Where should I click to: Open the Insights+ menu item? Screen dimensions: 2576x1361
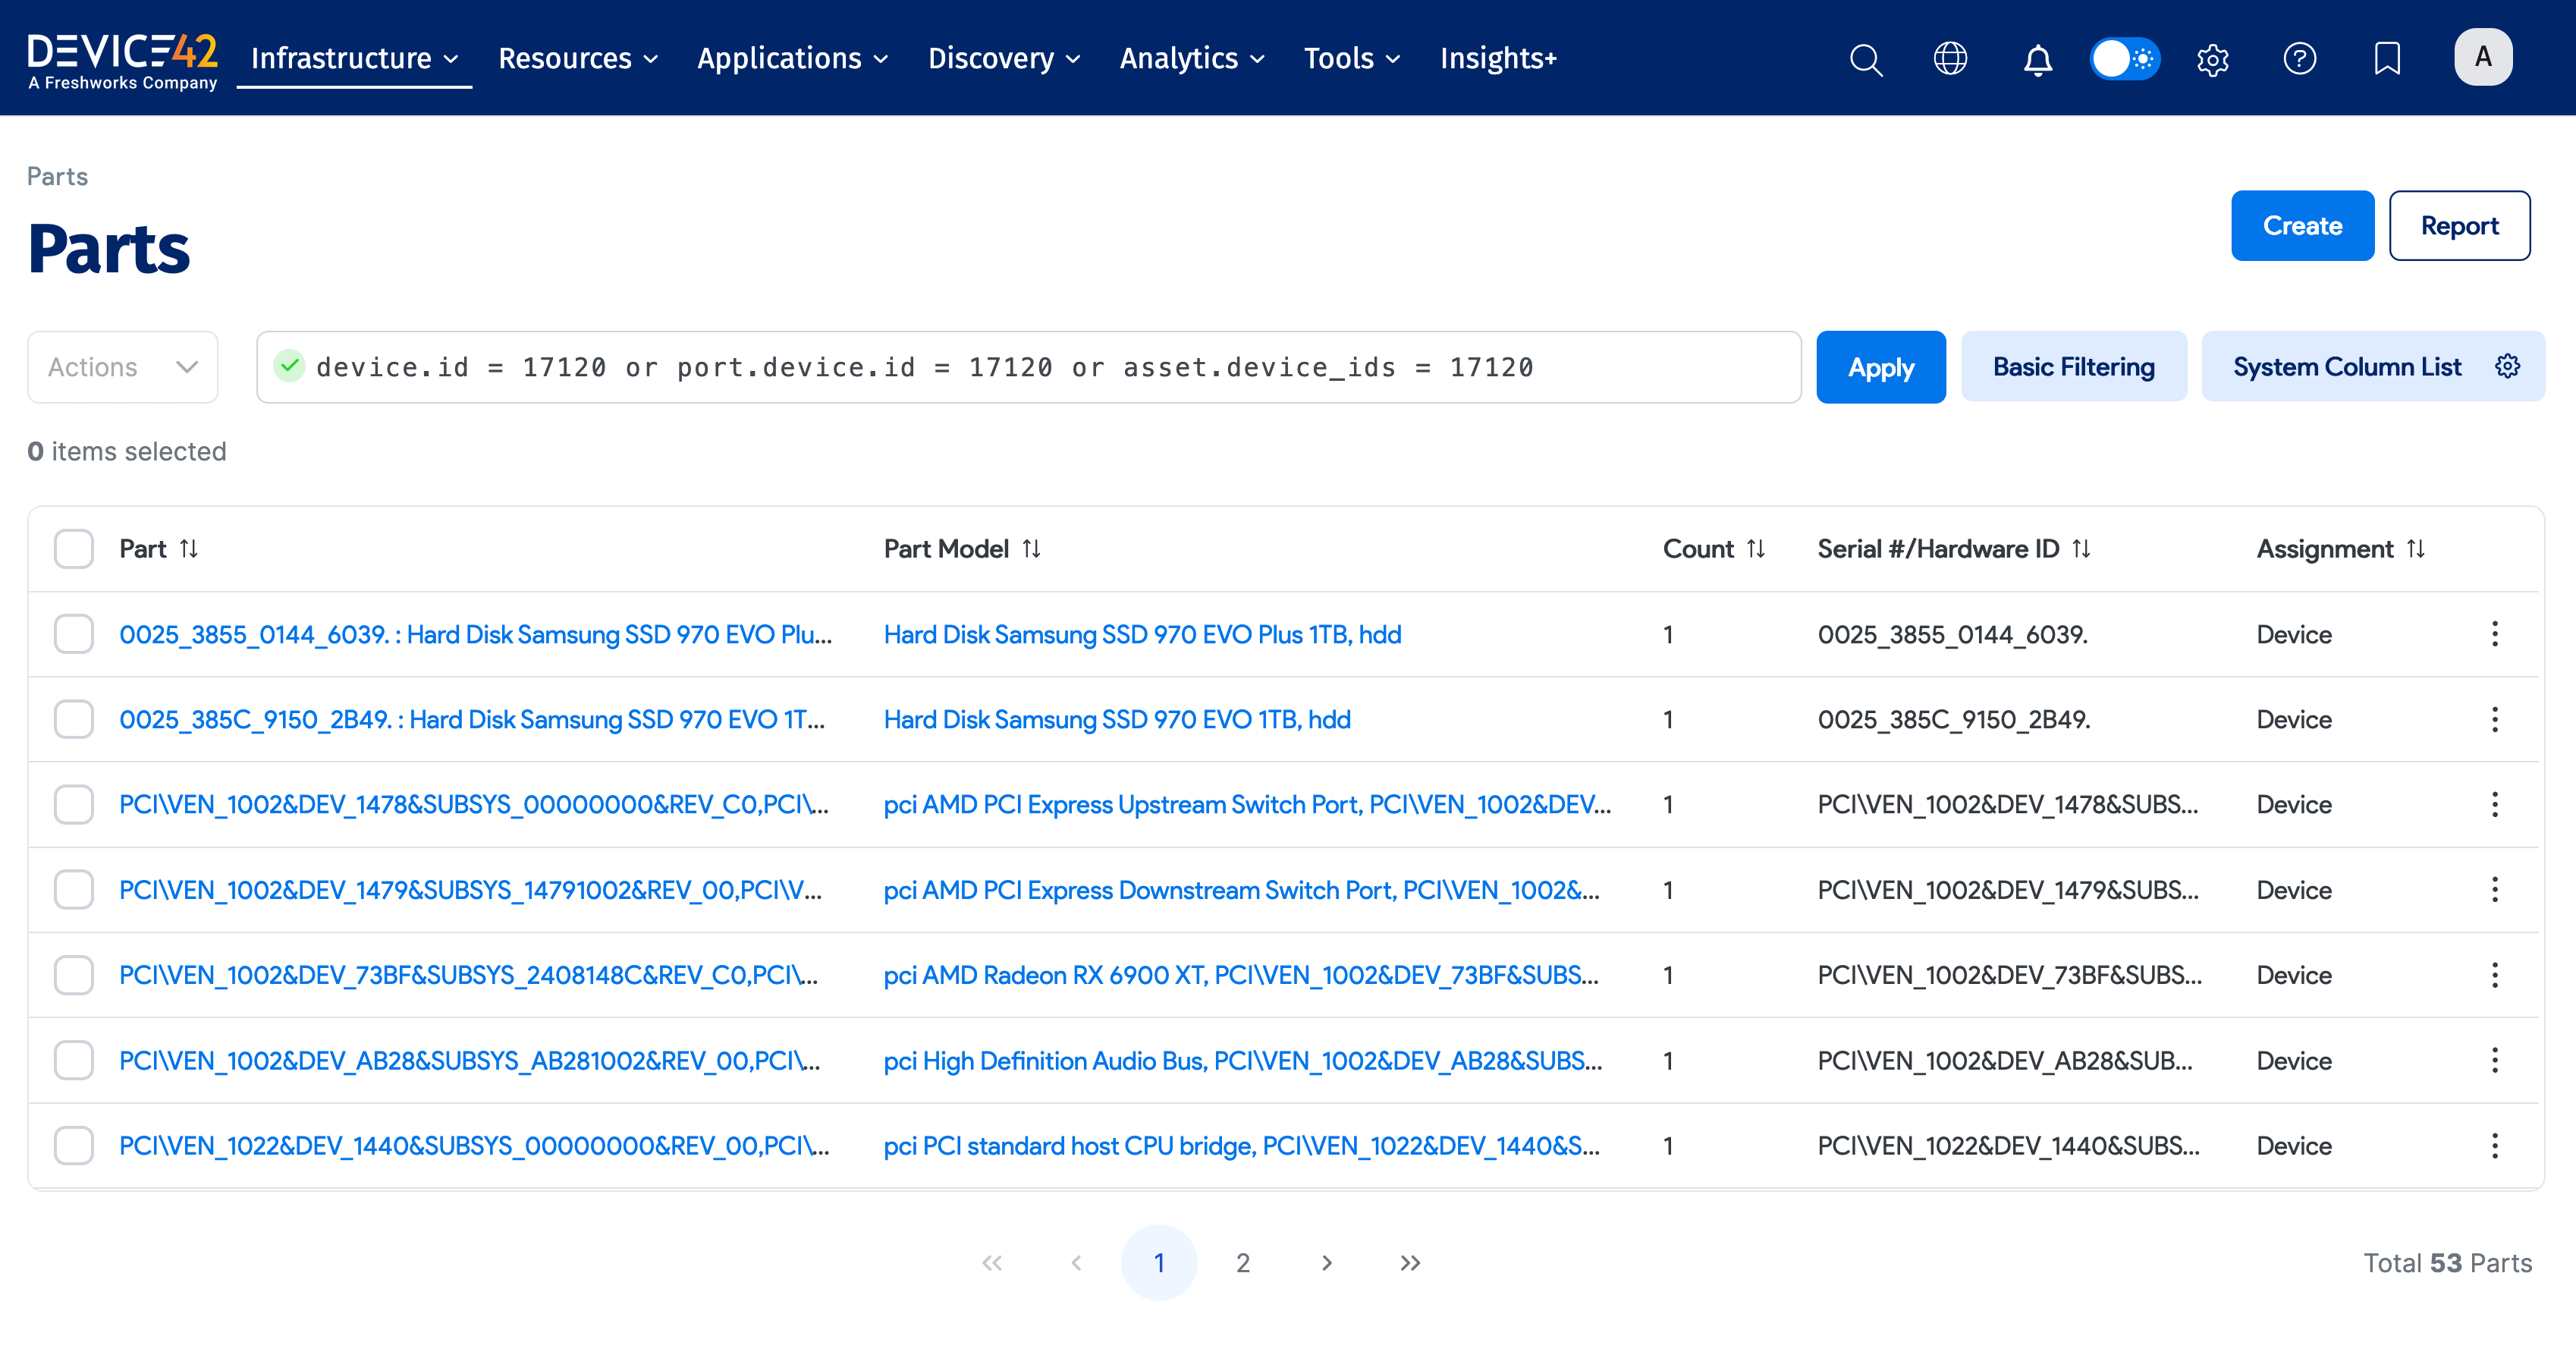(1497, 59)
